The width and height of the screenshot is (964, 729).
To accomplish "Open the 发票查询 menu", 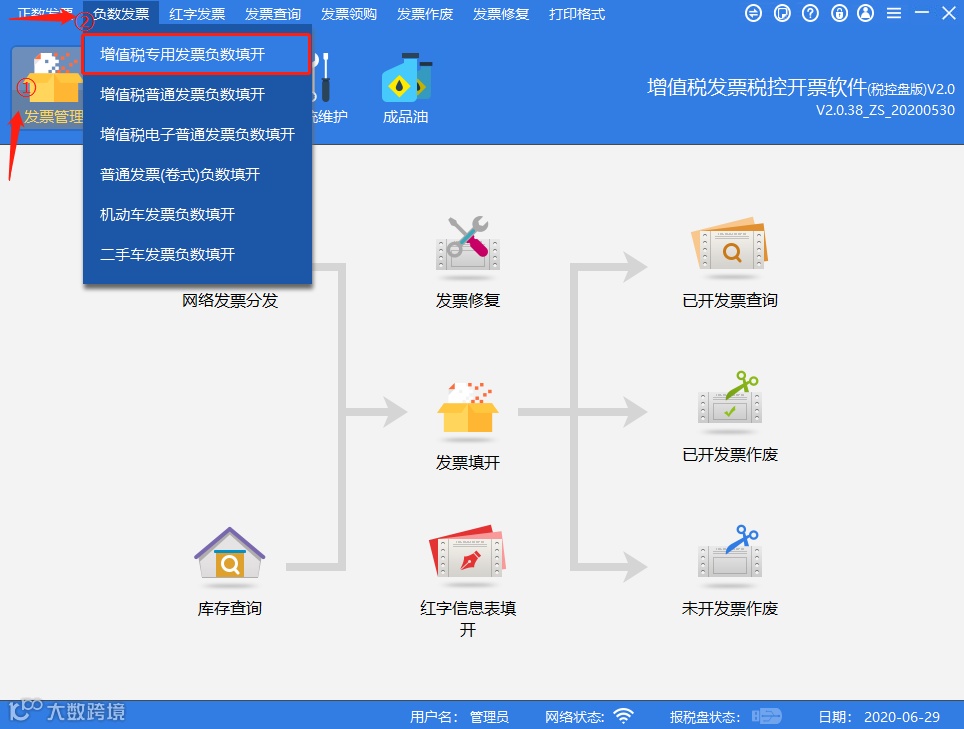I will (273, 14).
